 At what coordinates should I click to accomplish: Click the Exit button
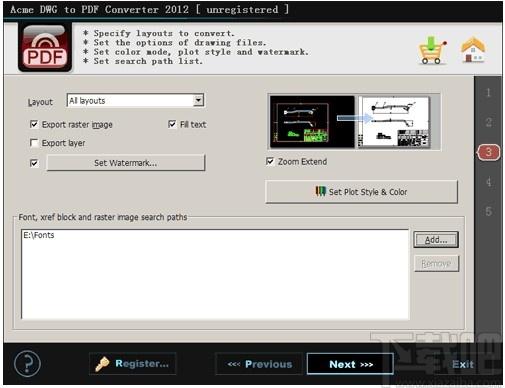(x=462, y=364)
